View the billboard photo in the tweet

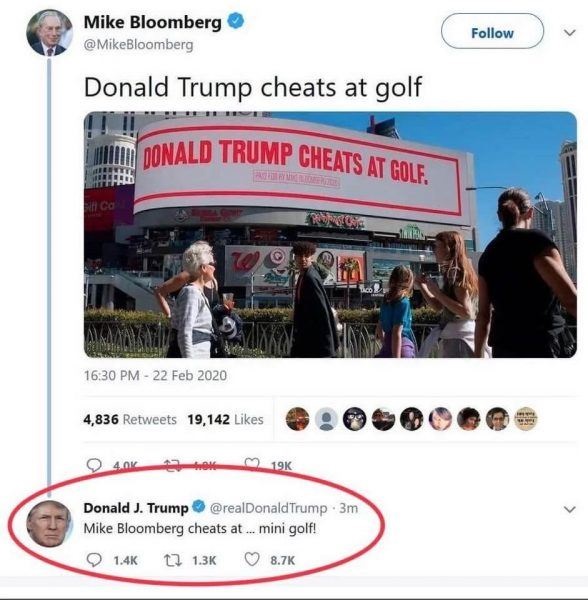tap(330, 235)
